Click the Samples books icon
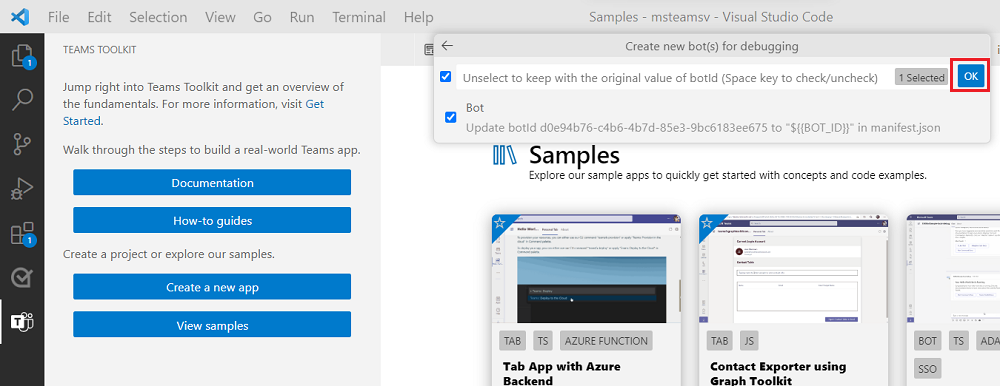The height and width of the screenshot is (386, 1000). click(x=504, y=155)
